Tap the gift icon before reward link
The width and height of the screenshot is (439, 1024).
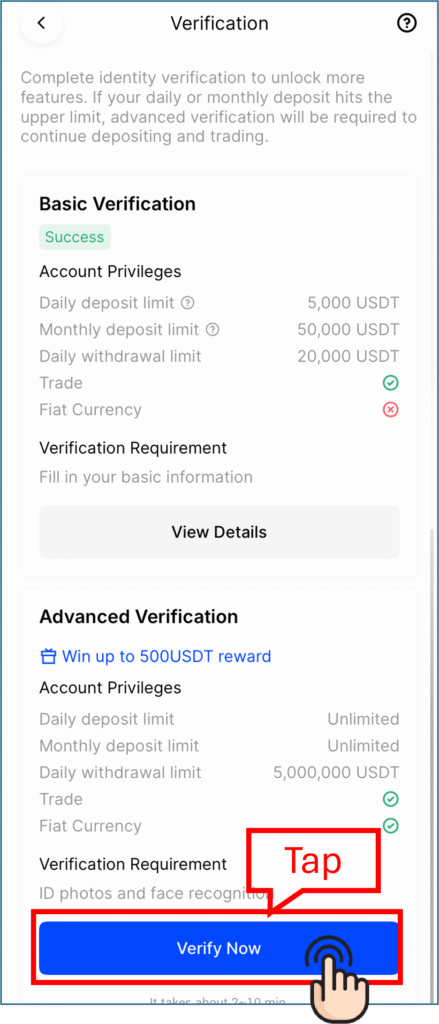coord(48,656)
